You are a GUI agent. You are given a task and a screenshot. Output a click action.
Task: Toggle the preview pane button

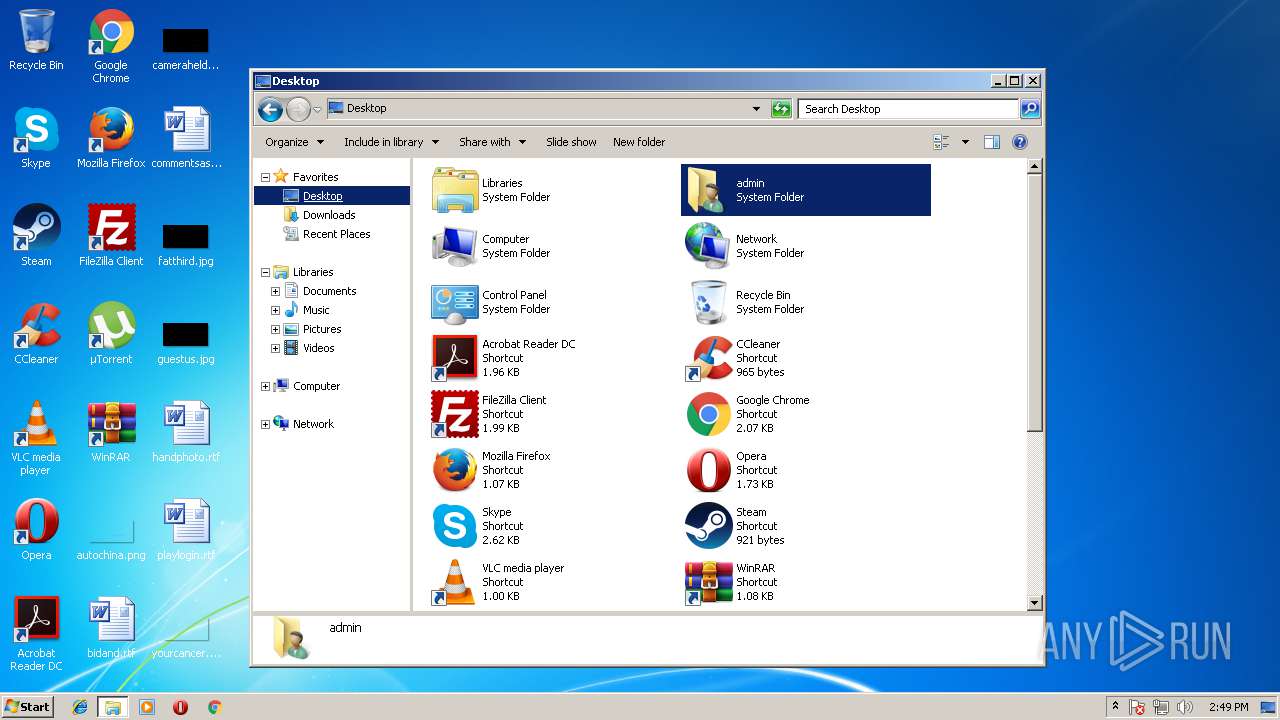[x=992, y=142]
